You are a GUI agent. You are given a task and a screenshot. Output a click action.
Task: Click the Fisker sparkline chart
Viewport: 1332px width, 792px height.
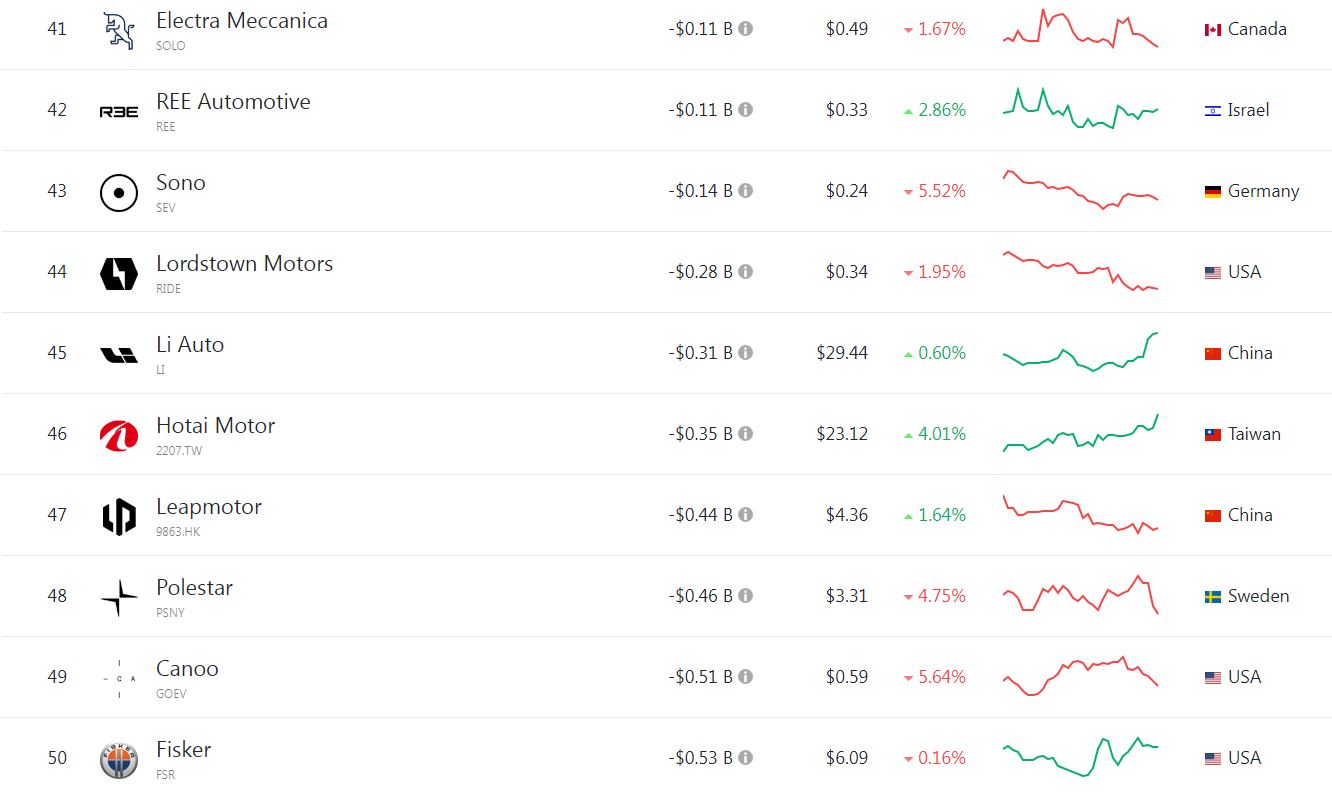pos(1080,757)
